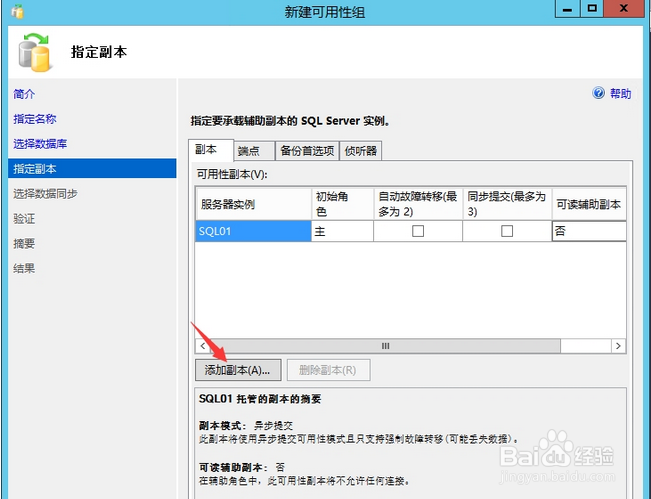The image size is (651, 499).
Task: Click the left arrow of horizontal scrollbar
Action: pos(203,346)
